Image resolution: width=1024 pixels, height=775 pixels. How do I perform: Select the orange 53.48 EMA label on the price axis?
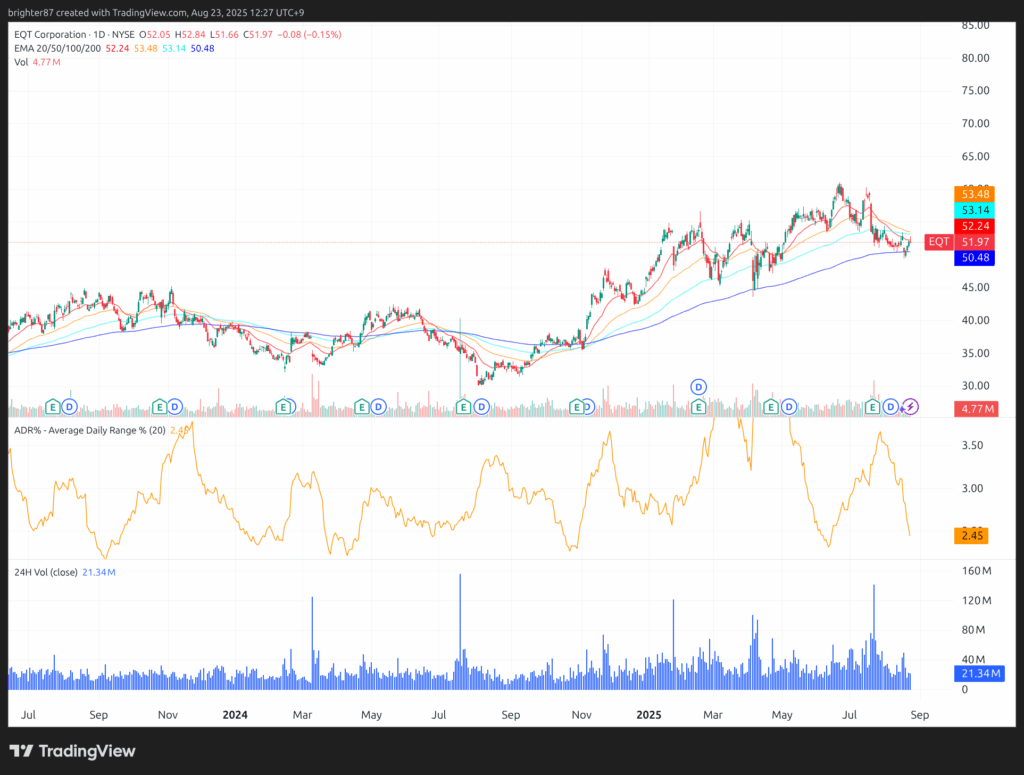tap(975, 194)
